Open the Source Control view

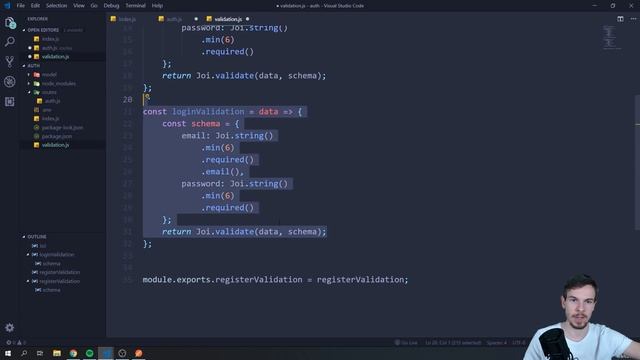pos(10,62)
